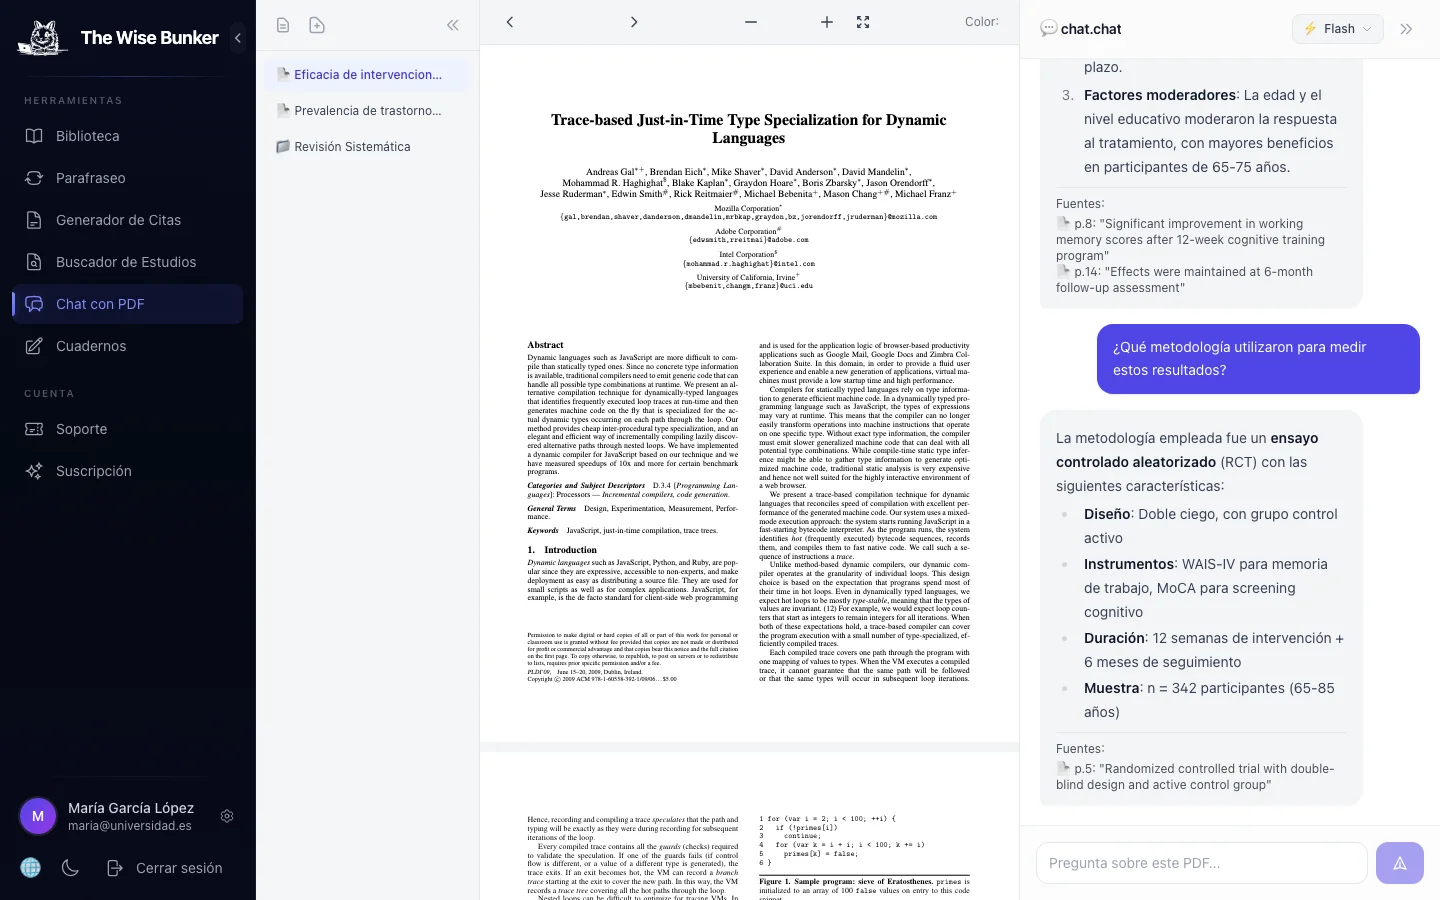Open the Flash model selector dropdown
This screenshot has height=900, width=1440.
click(x=1337, y=29)
